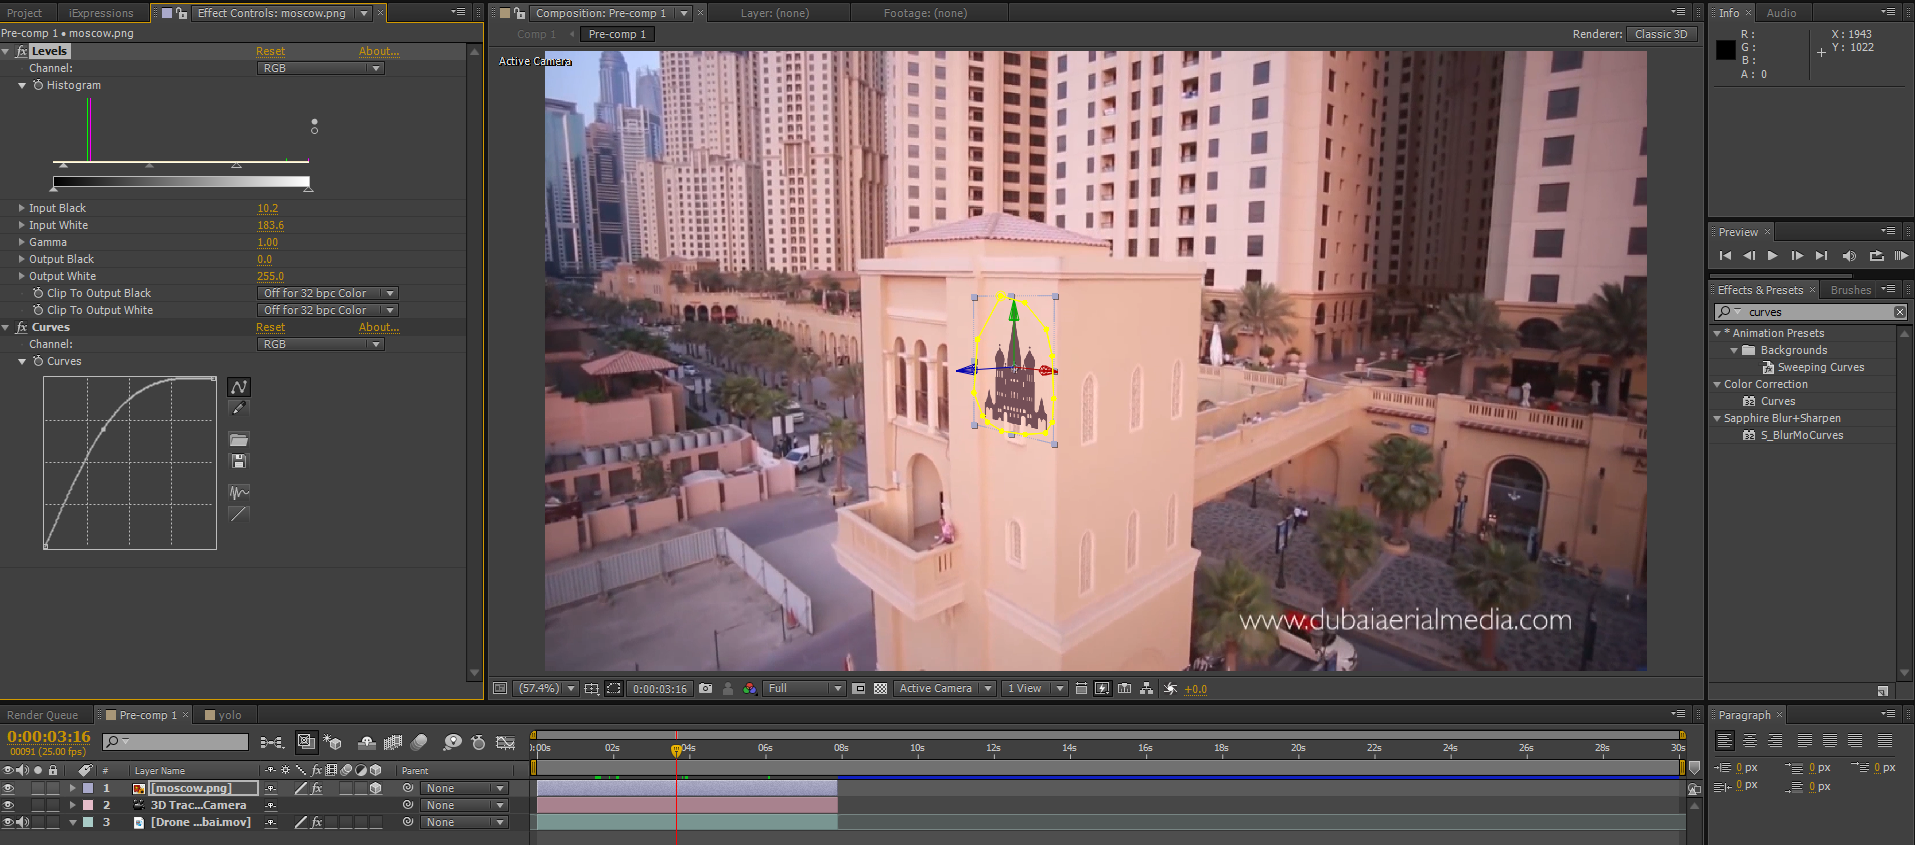Toggle the transparency grid in viewer
The width and height of the screenshot is (1915, 845).
(x=880, y=688)
